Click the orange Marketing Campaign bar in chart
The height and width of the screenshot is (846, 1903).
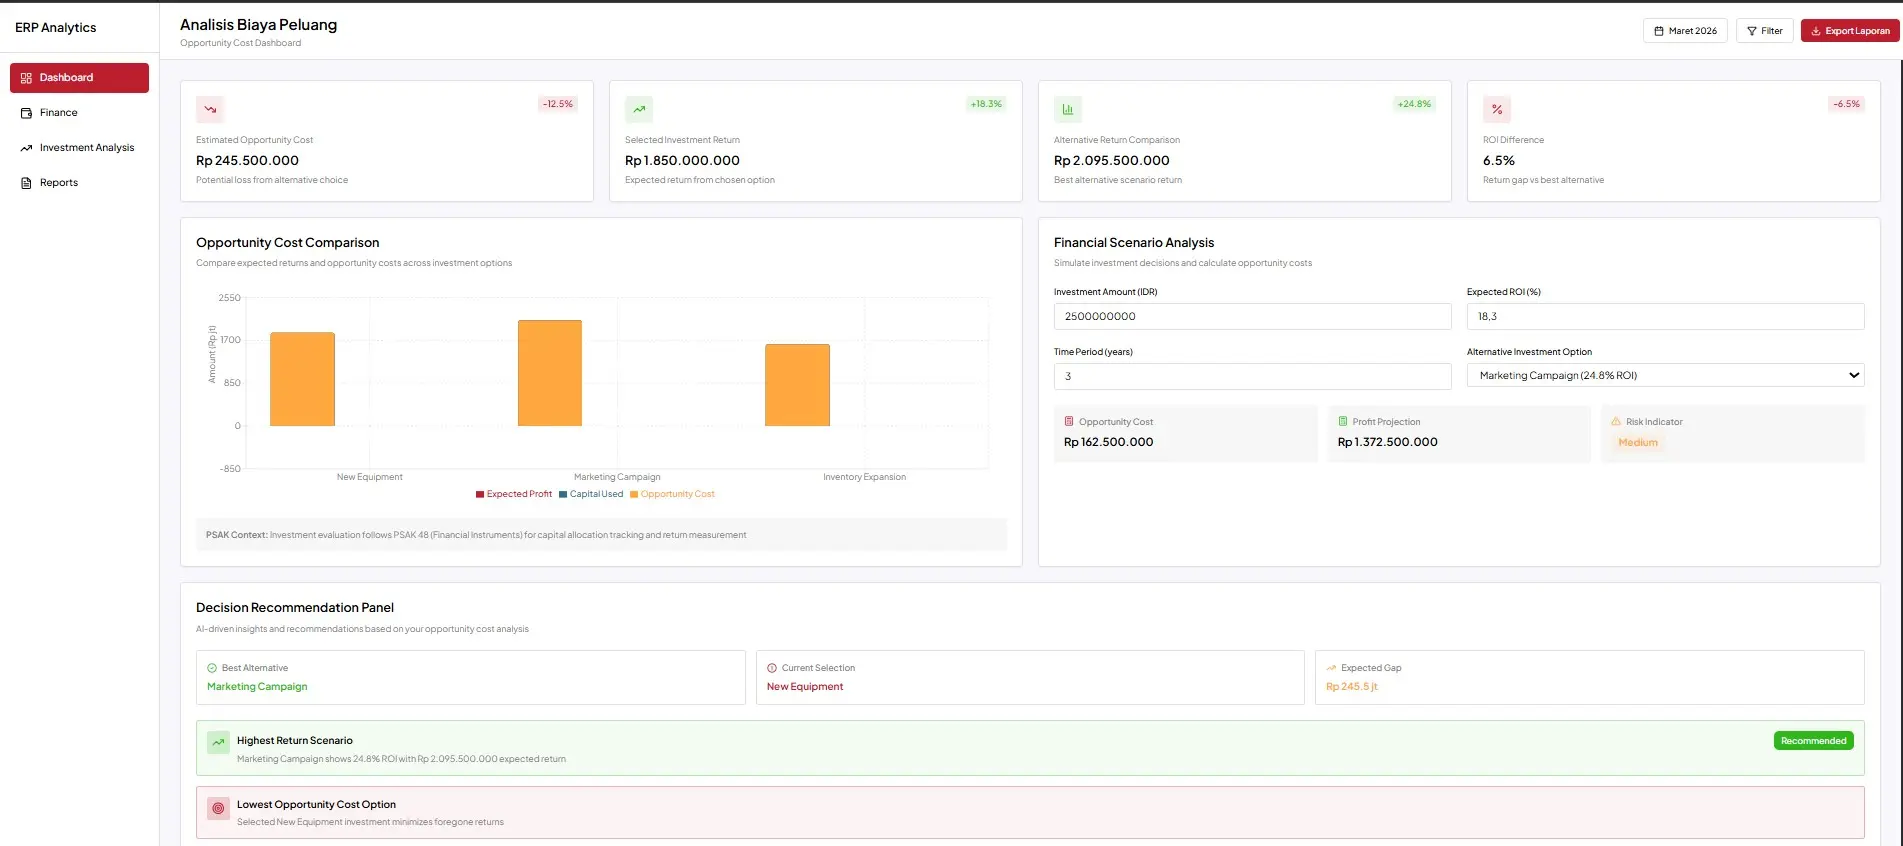549,373
